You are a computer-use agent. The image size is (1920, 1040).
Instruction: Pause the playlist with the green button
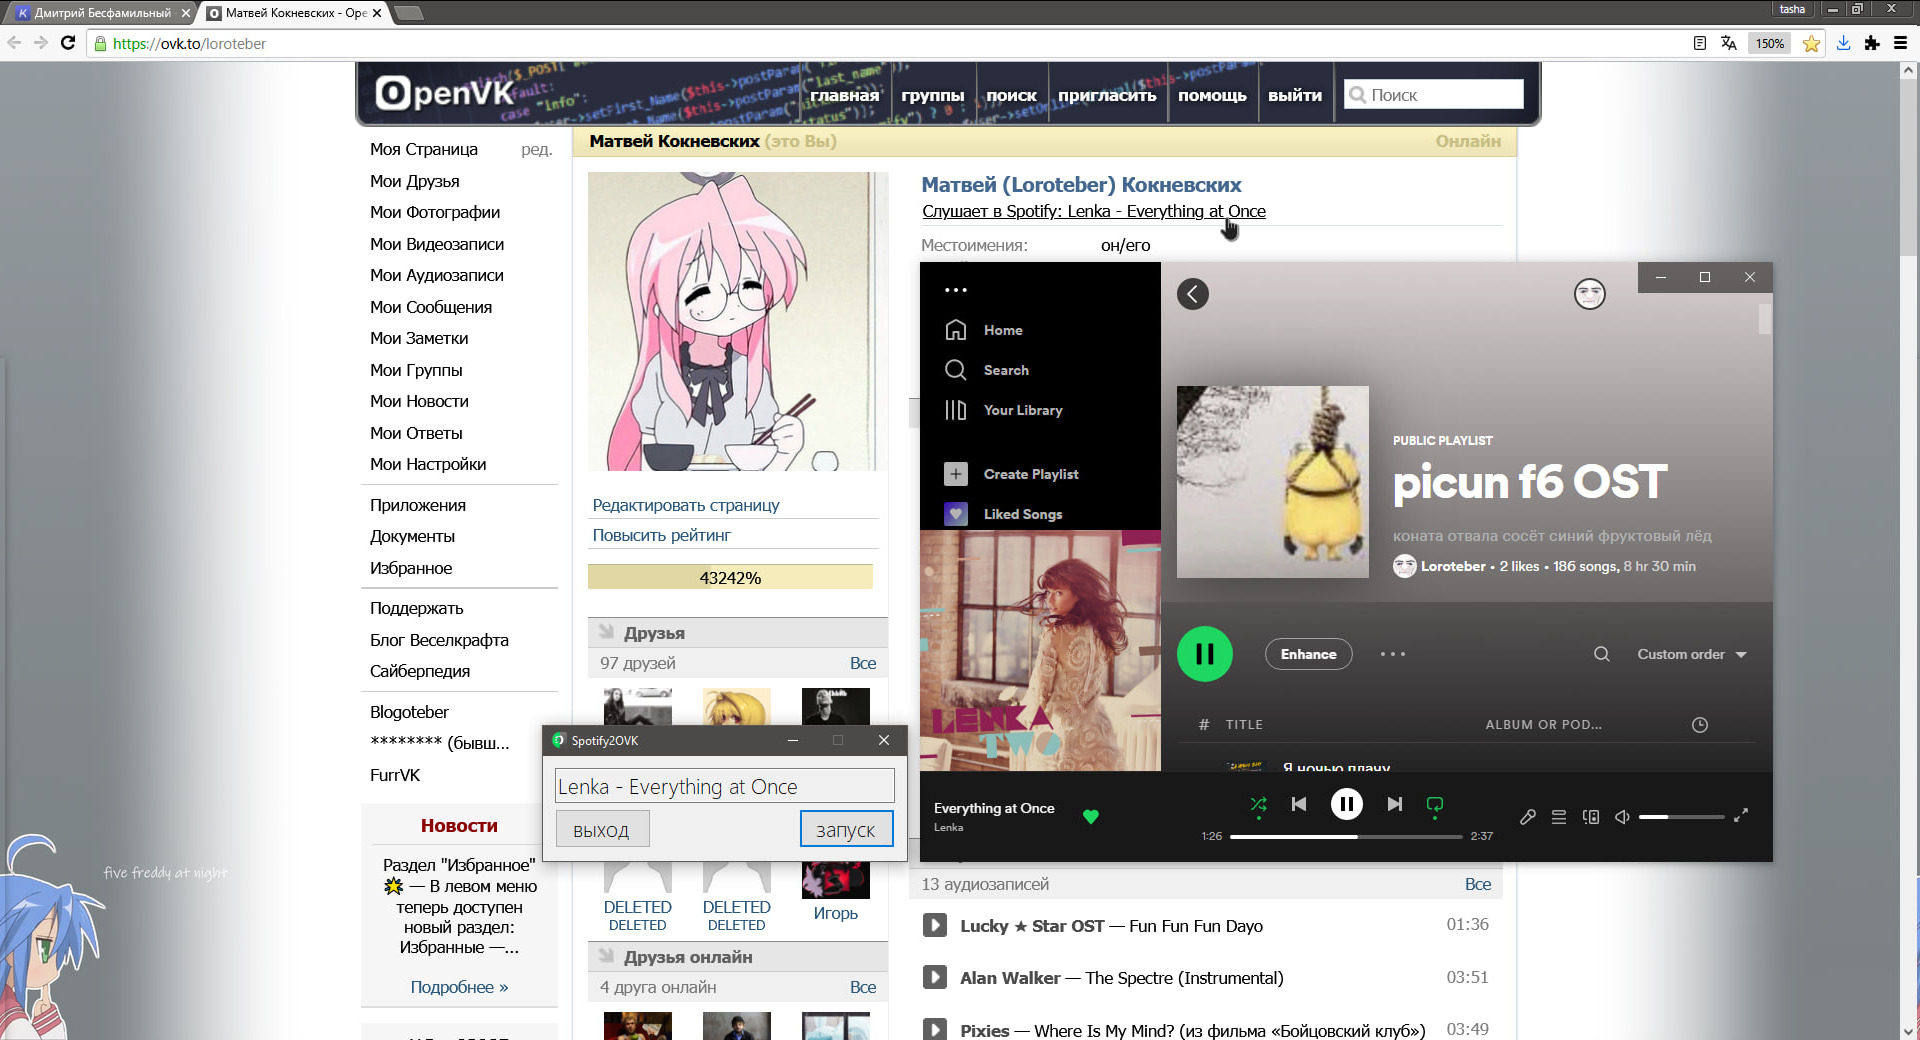1205,654
